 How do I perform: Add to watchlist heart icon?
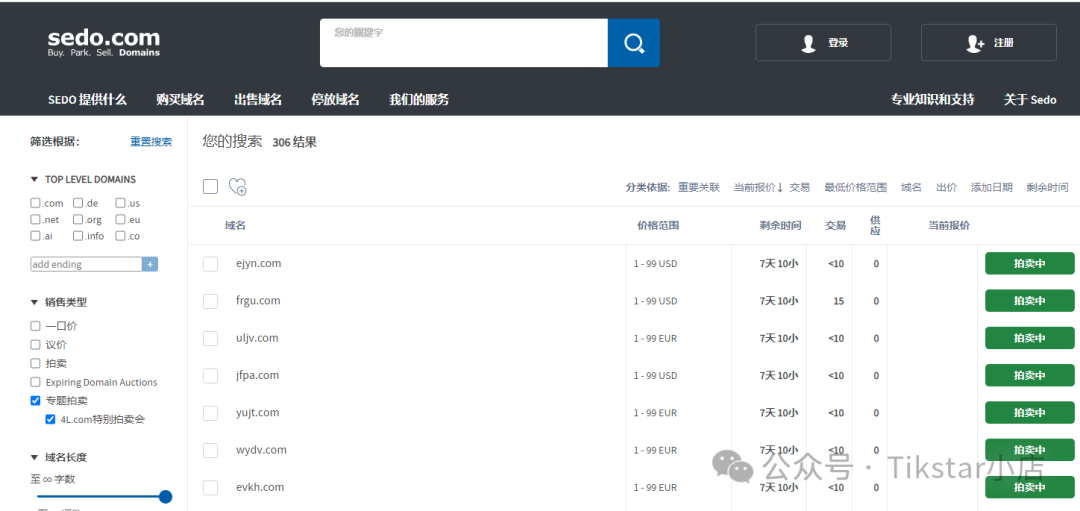pos(238,187)
